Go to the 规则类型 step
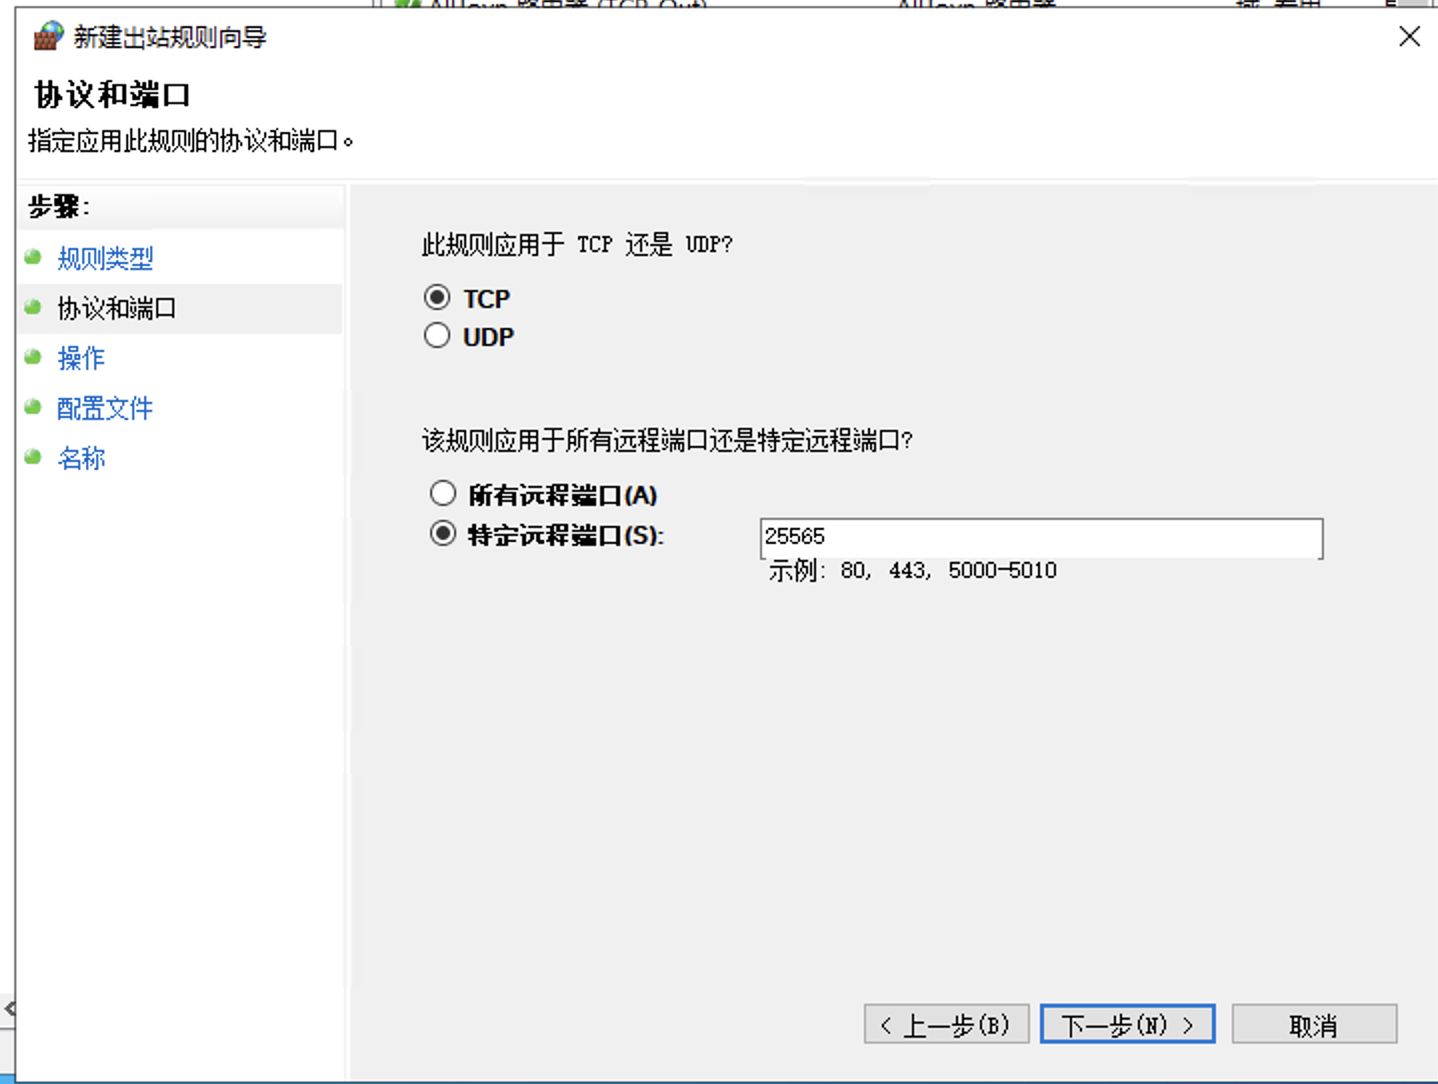The image size is (1438, 1084). [105, 259]
